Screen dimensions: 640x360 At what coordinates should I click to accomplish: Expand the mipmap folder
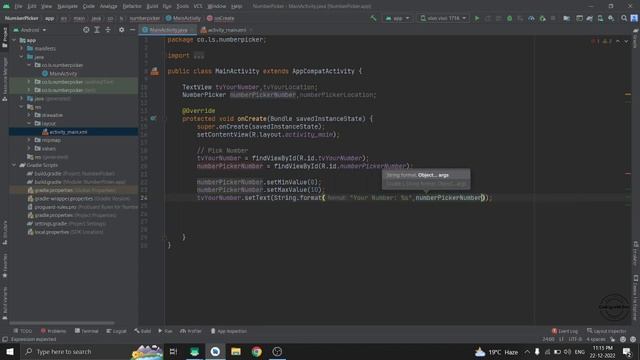pos(29,140)
